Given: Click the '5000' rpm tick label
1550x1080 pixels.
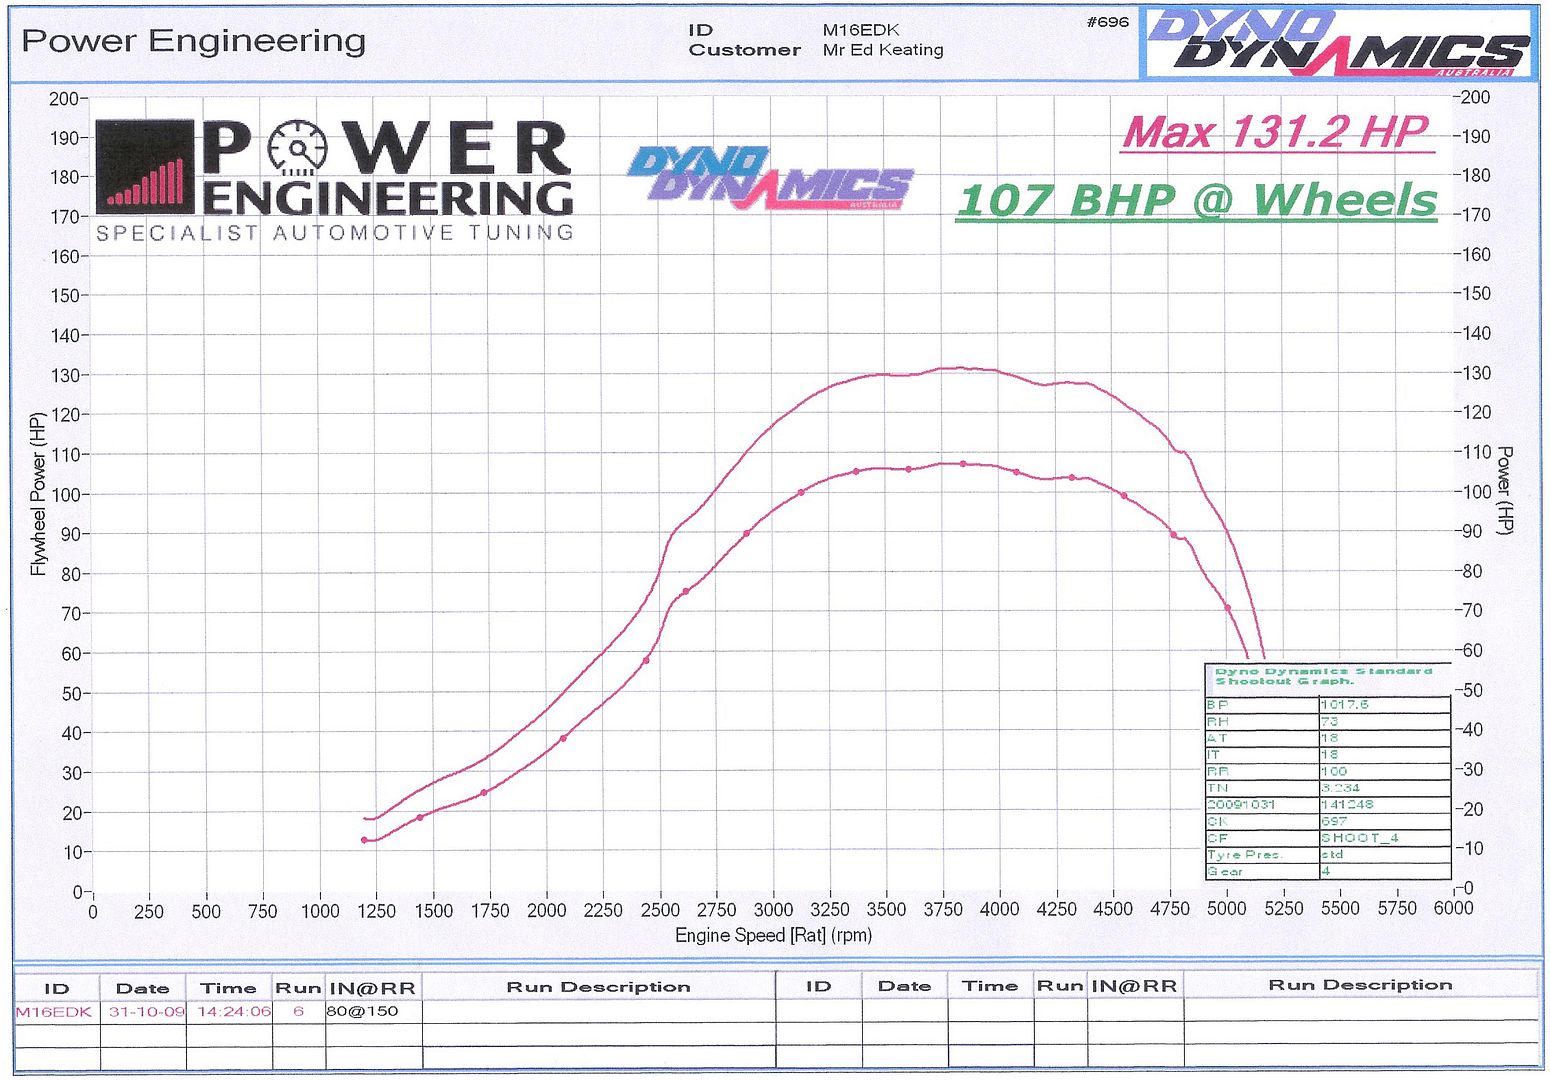Looking at the screenshot, I should coord(1227,909).
